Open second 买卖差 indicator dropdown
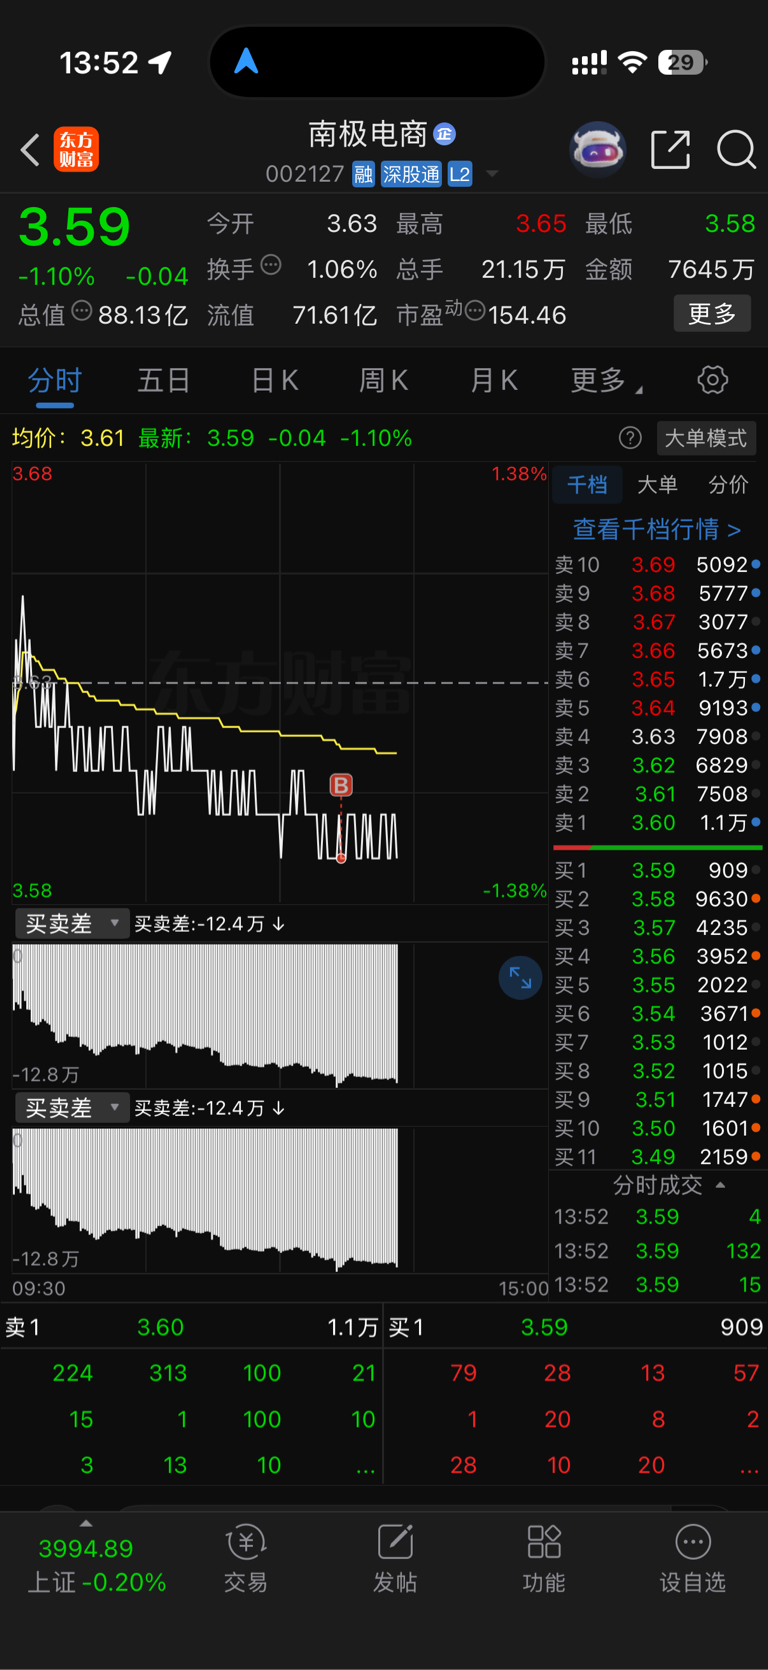 click(71, 1108)
